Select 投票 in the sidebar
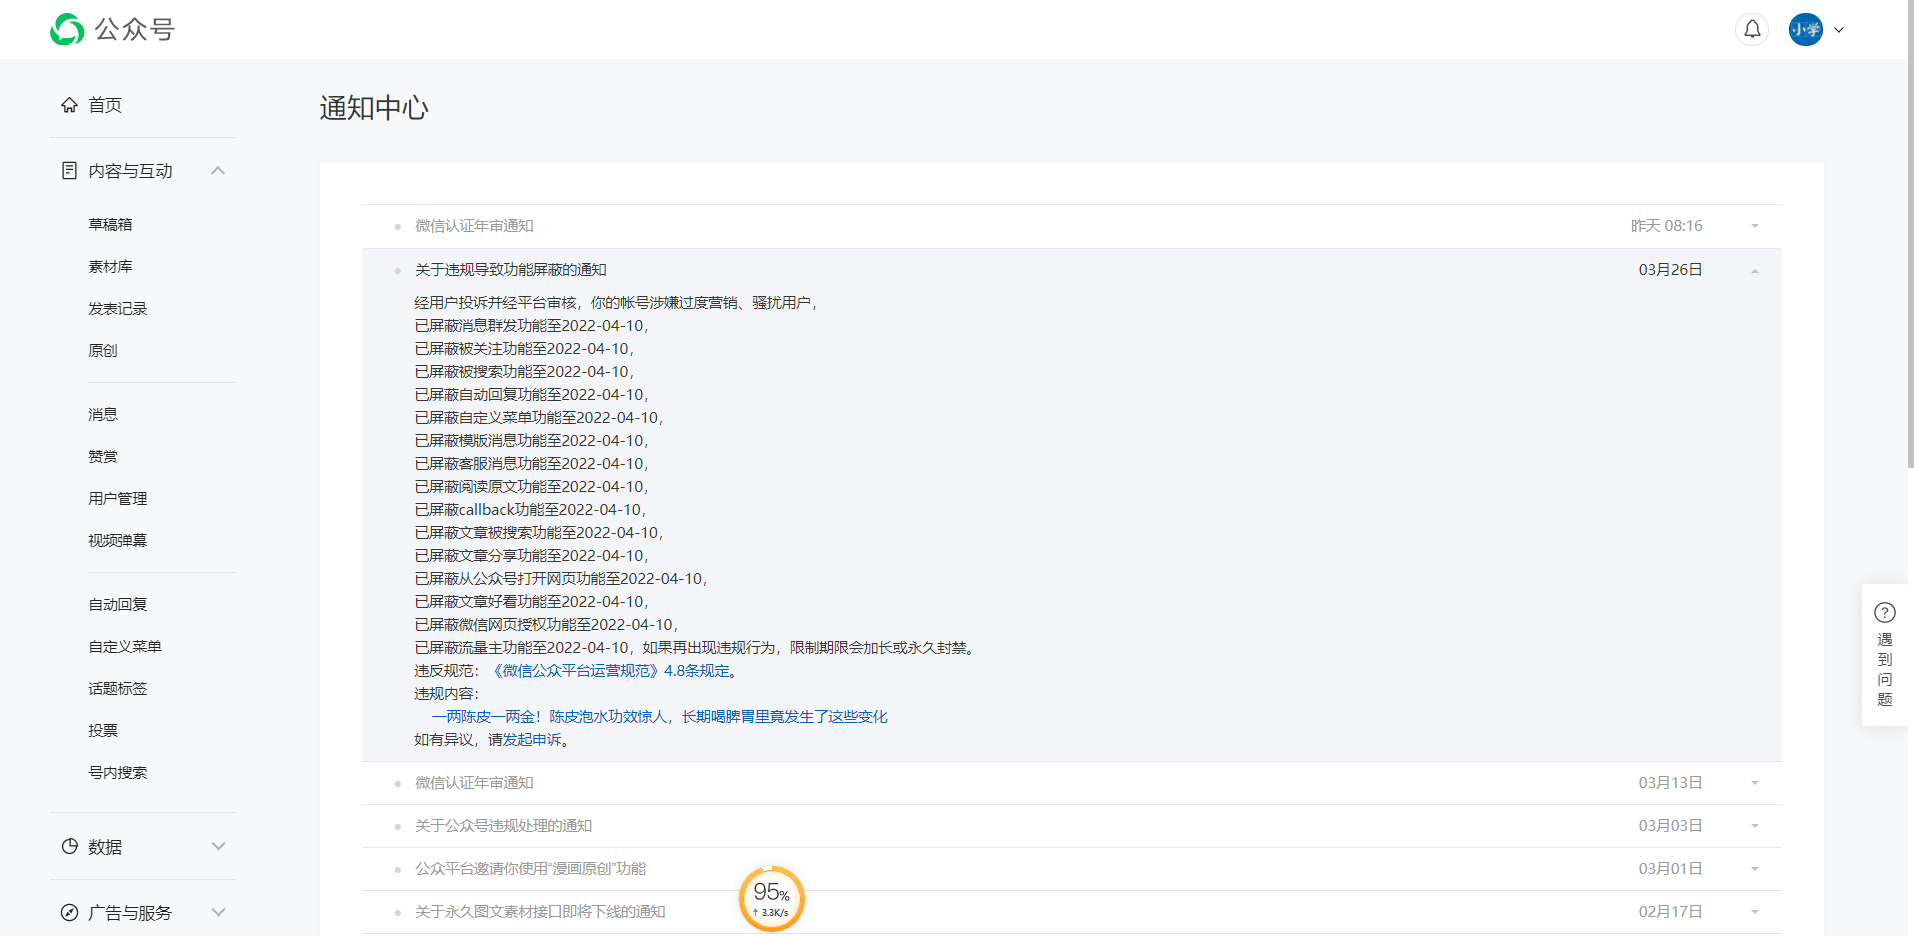The width and height of the screenshot is (1914, 936). [x=103, y=730]
